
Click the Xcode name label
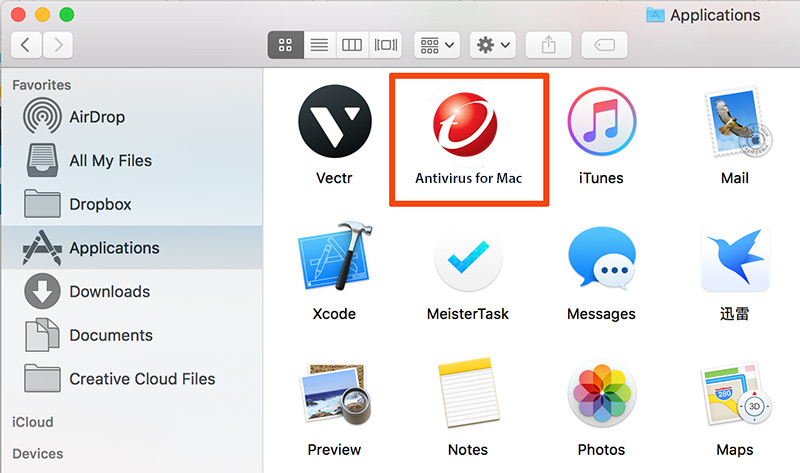pyautogui.click(x=334, y=314)
